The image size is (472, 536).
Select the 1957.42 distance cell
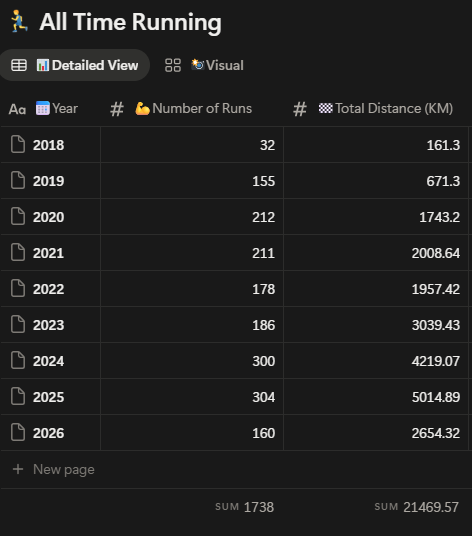(376, 289)
